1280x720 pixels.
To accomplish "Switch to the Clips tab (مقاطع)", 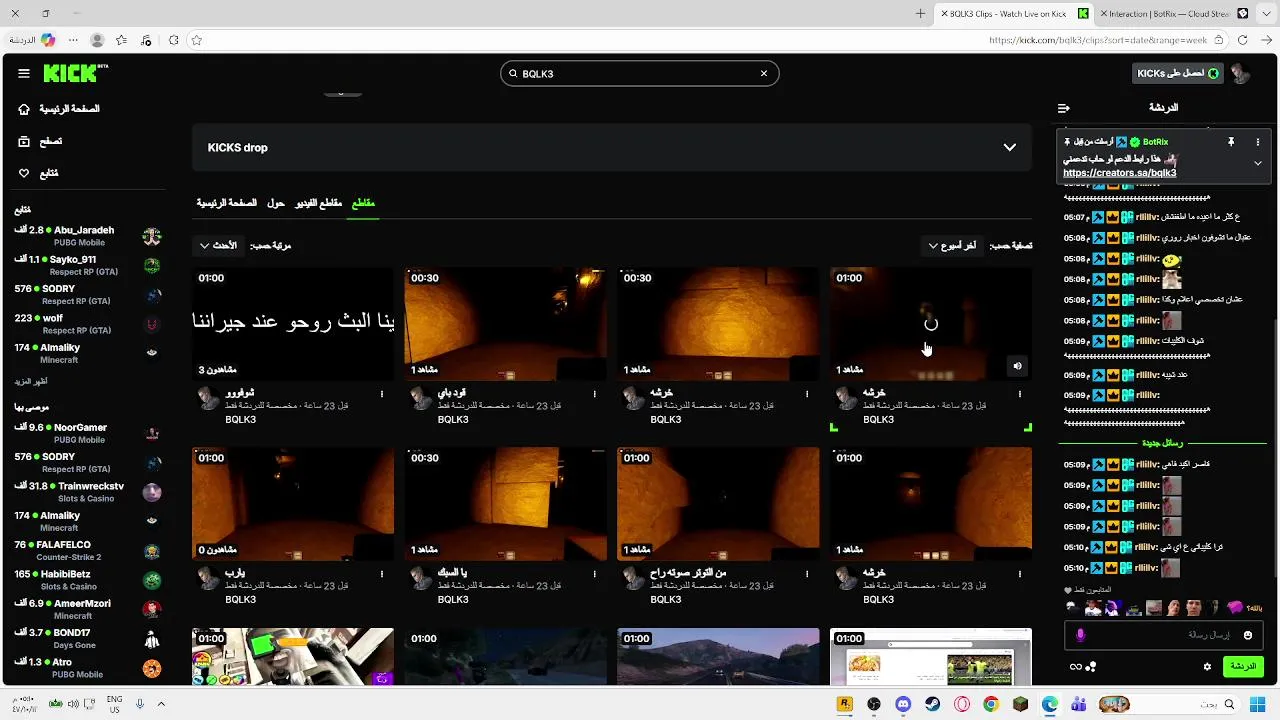I will click(363, 203).
